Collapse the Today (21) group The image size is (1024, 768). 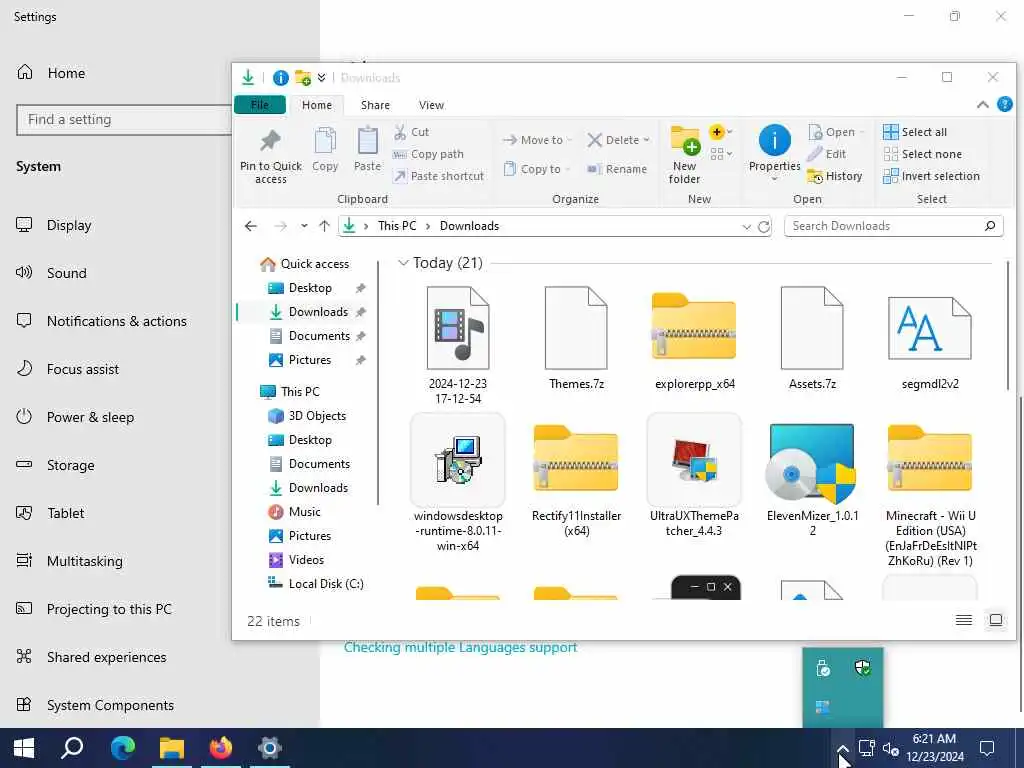[x=403, y=263]
